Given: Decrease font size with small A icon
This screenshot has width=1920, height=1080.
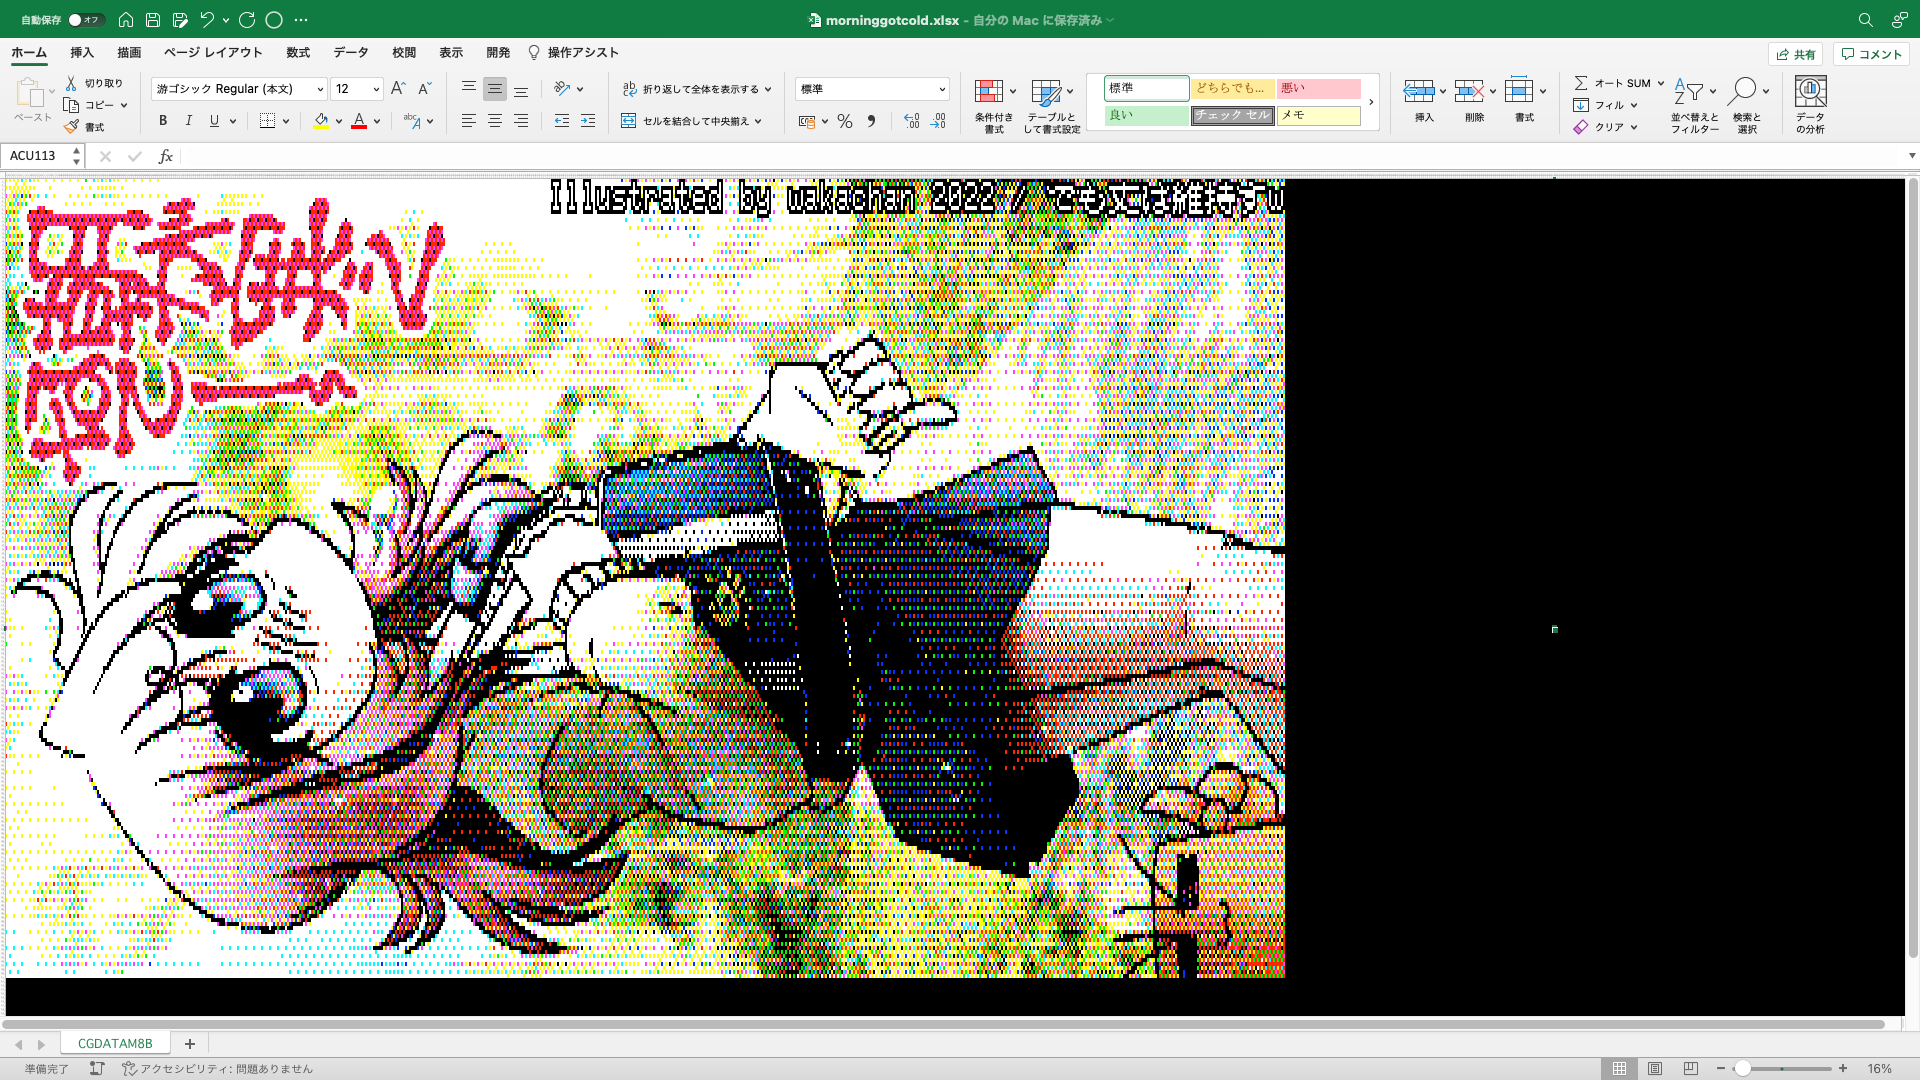Looking at the screenshot, I should (424, 88).
